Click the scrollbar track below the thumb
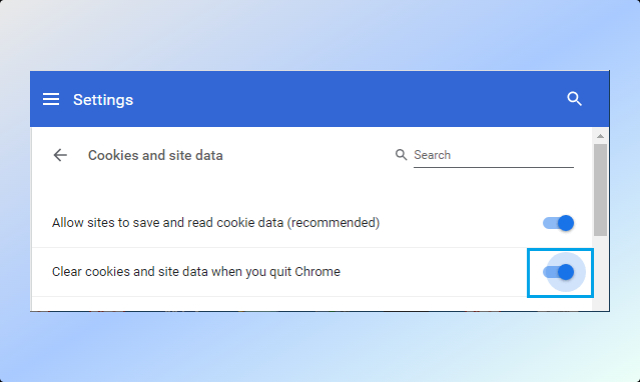 coord(600,271)
